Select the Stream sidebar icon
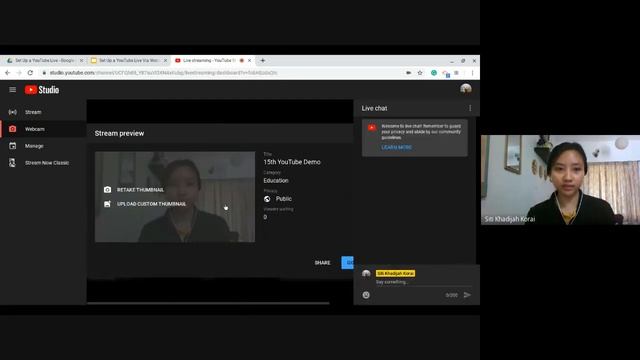 [13, 112]
